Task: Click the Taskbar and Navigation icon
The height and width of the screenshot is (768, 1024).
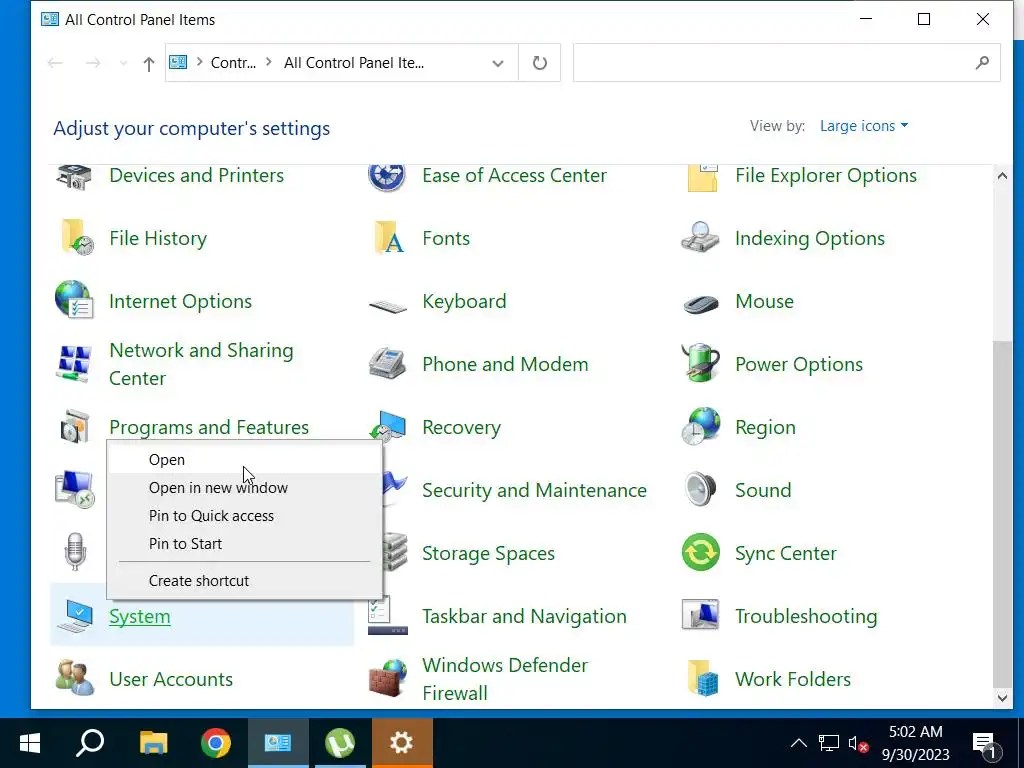Action: [387, 615]
